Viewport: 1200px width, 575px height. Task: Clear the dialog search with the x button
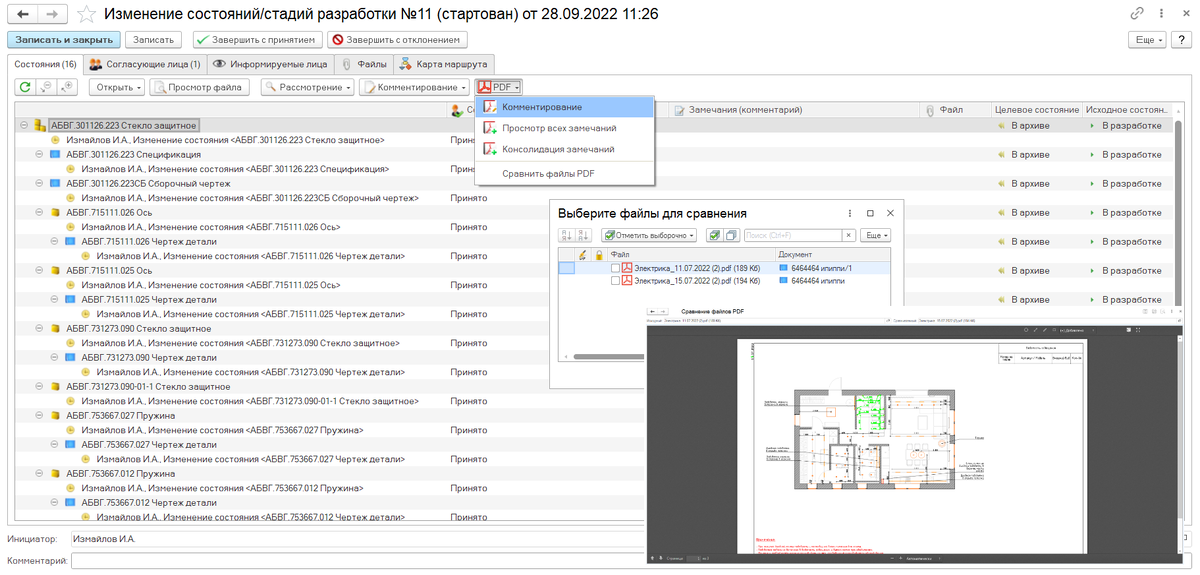pyautogui.click(x=849, y=235)
